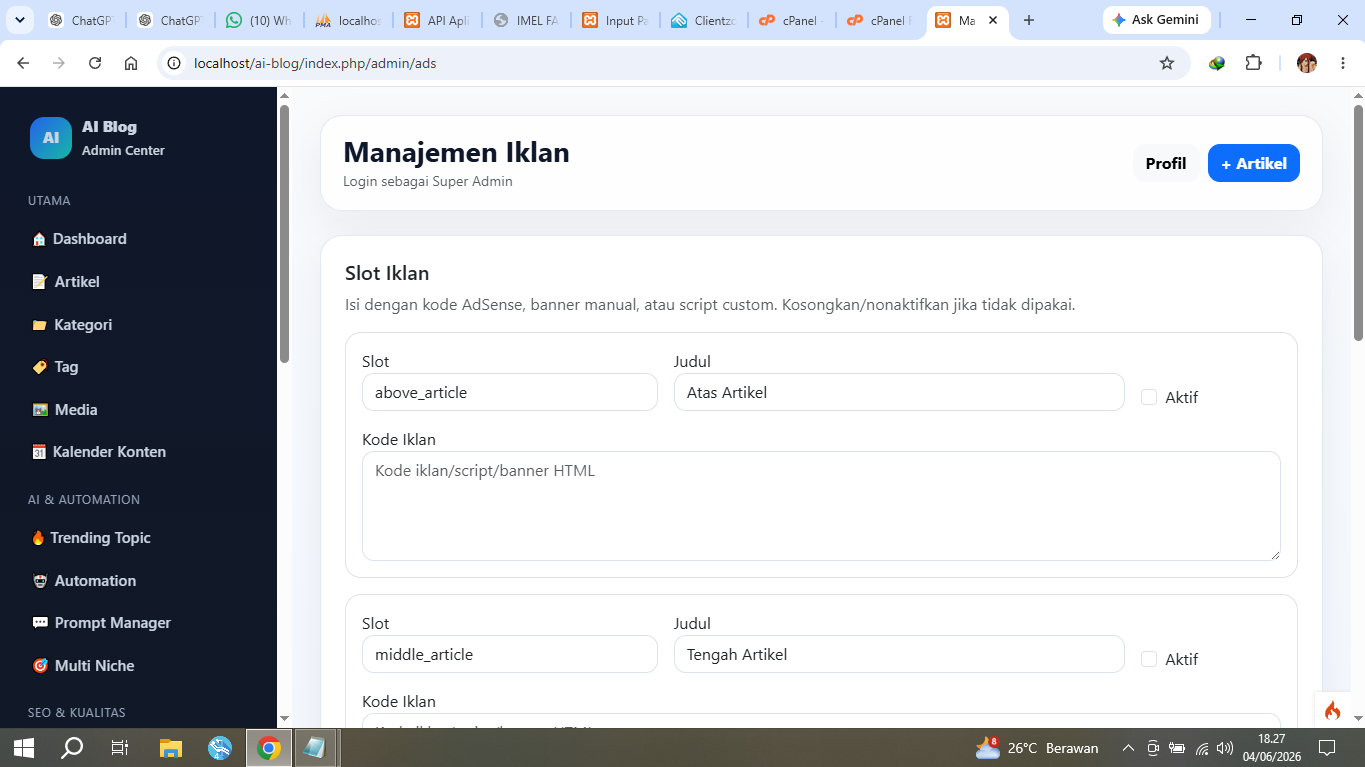Click the sidebar scrollbar down arrow
Image resolution: width=1365 pixels, height=767 pixels.
point(284,718)
